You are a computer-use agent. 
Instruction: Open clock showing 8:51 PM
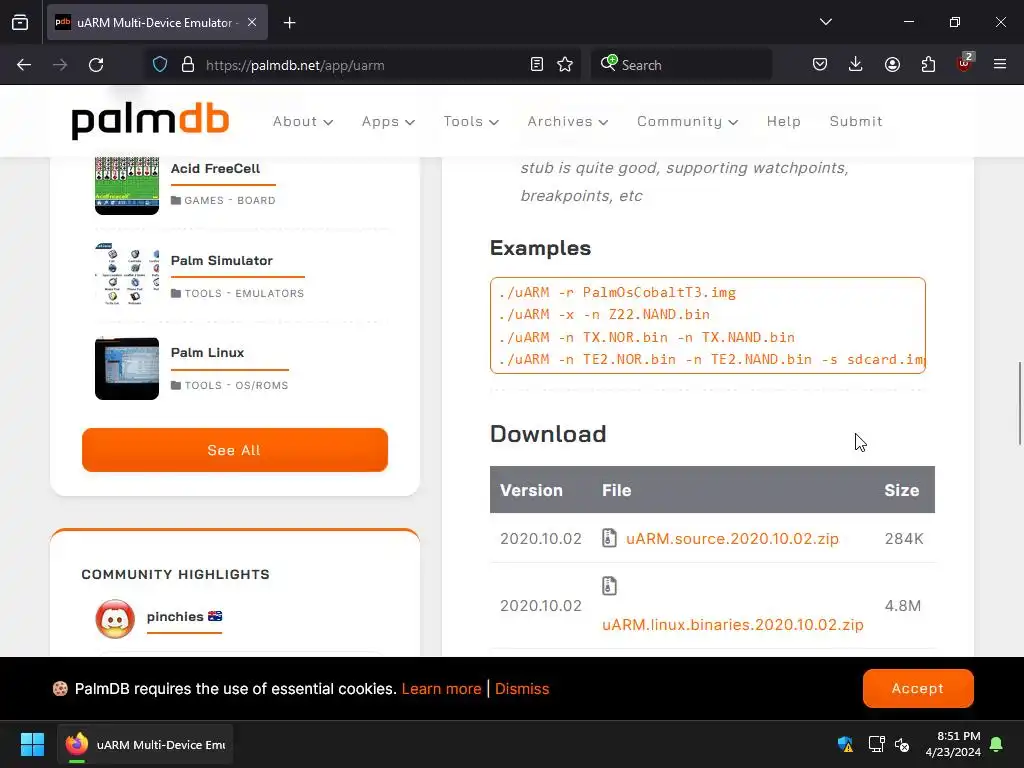pyautogui.click(x=953, y=744)
